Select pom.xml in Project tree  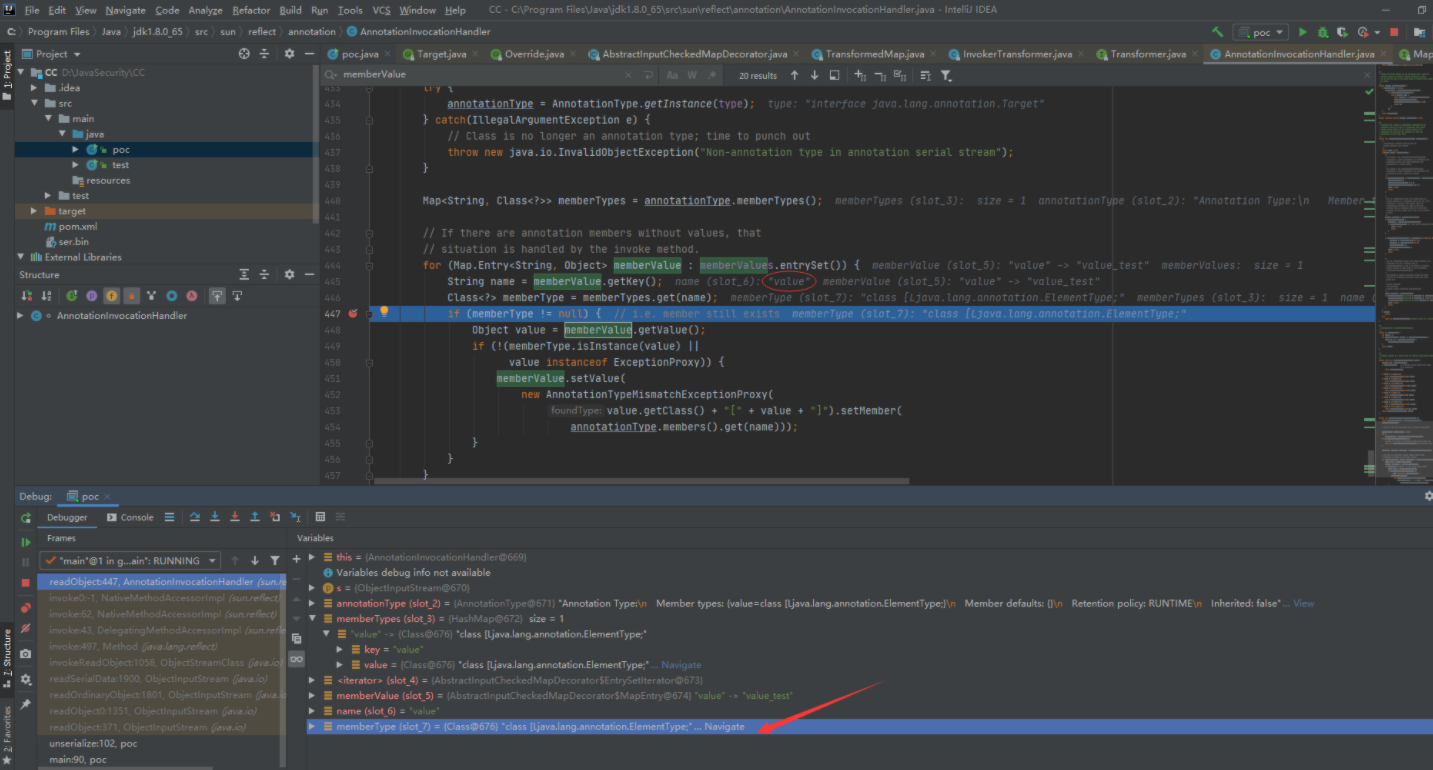tap(77, 226)
